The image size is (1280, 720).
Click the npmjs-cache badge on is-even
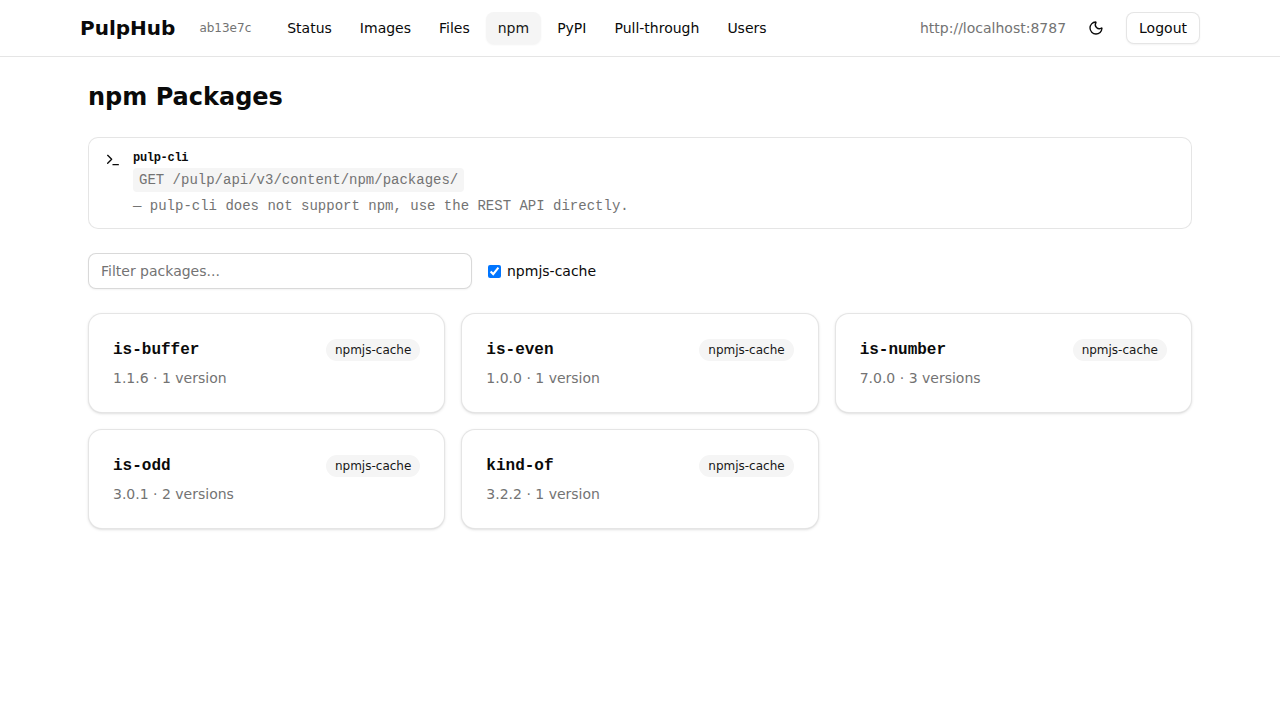click(x=746, y=349)
